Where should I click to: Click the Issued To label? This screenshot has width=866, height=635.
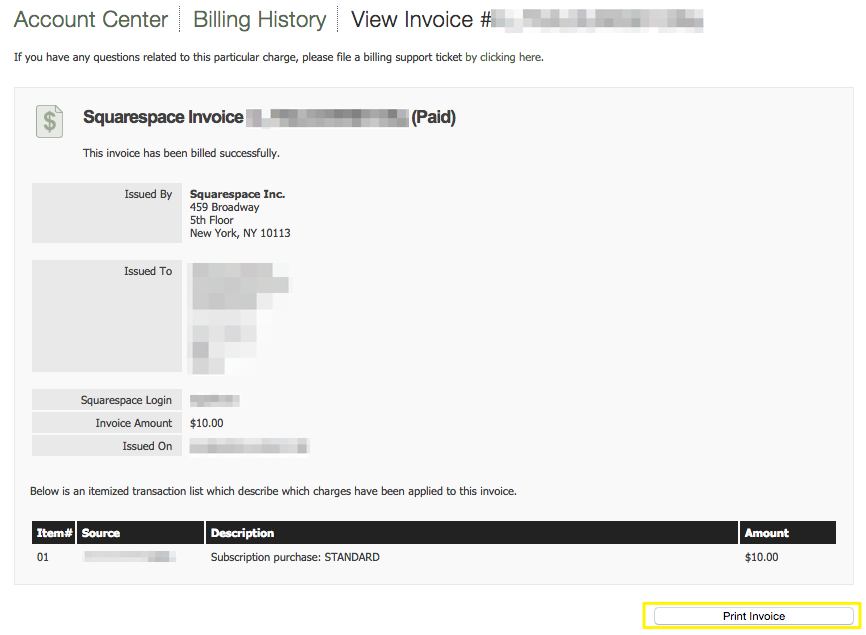pyautogui.click(x=147, y=271)
